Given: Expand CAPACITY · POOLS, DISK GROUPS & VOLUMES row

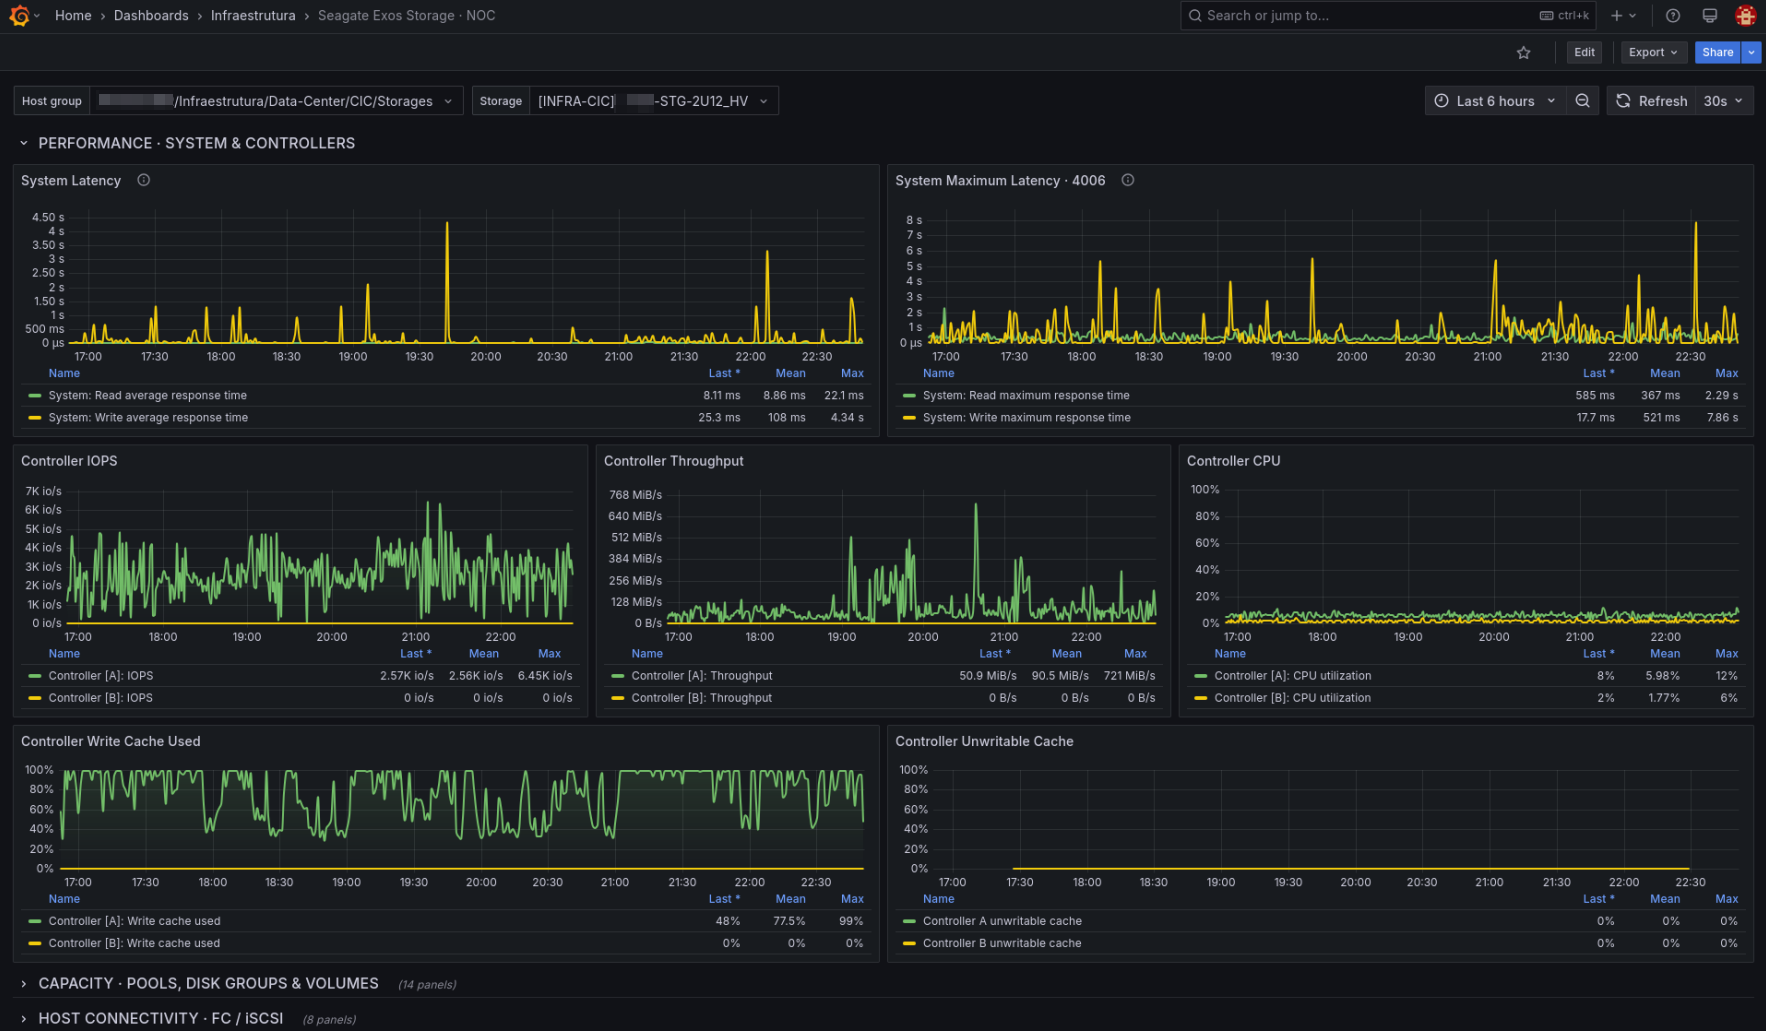Looking at the screenshot, I should [208, 984].
